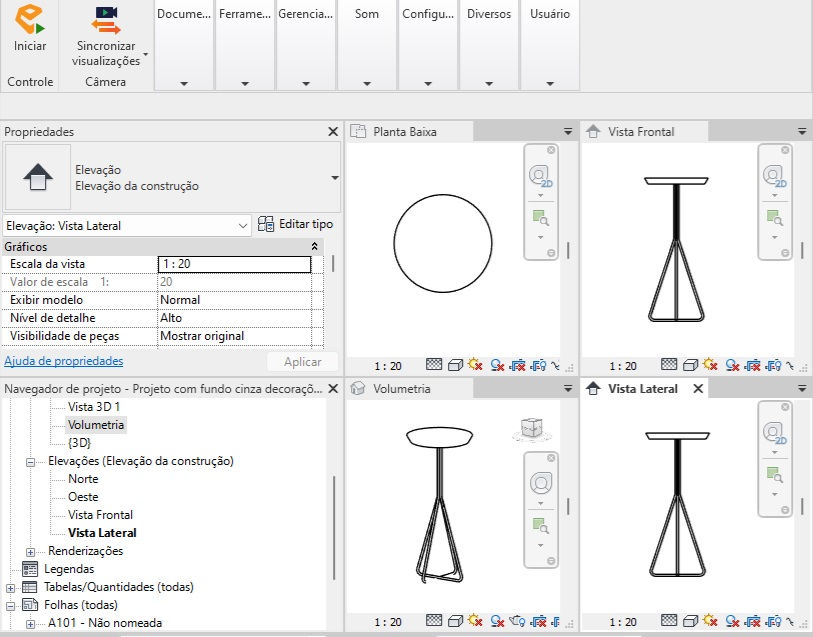Open the Diversos ribbon panel
The height and width of the screenshot is (637, 813).
click(x=489, y=46)
